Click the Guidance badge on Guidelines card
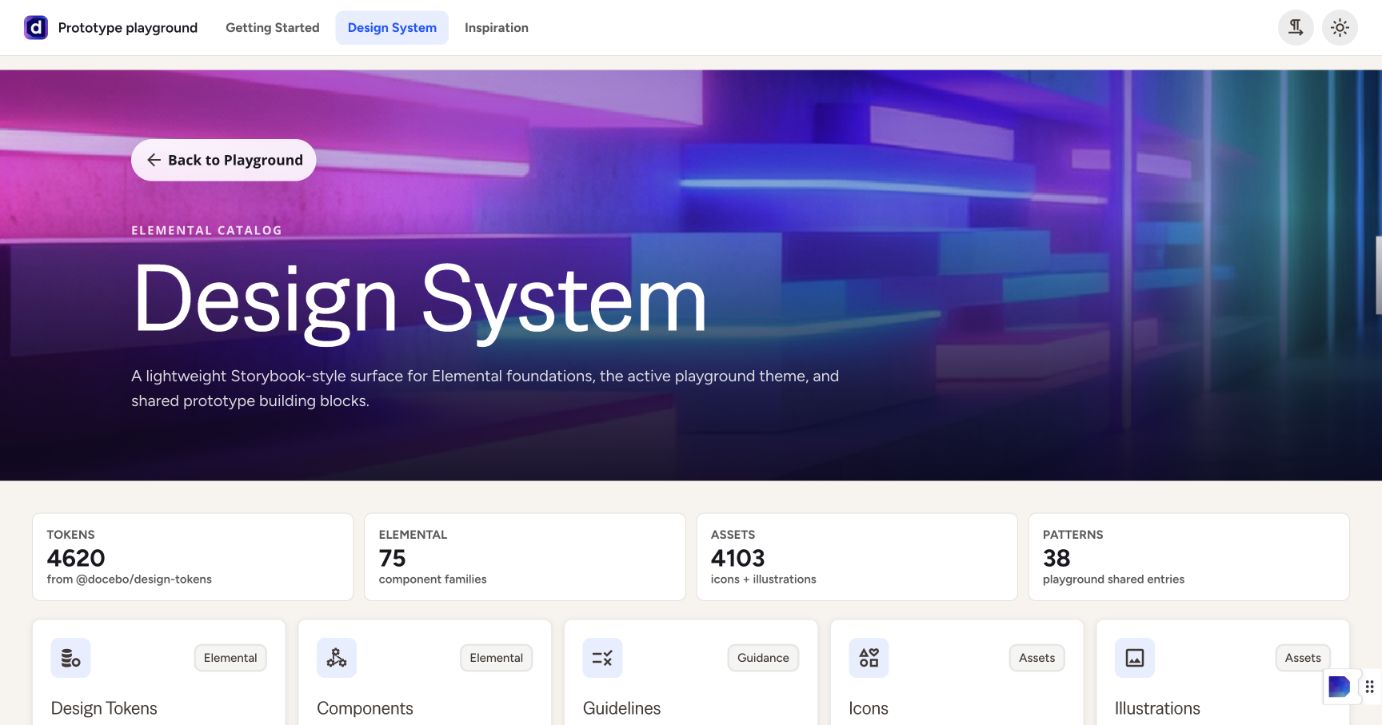1382x725 pixels. tap(763, 658)
